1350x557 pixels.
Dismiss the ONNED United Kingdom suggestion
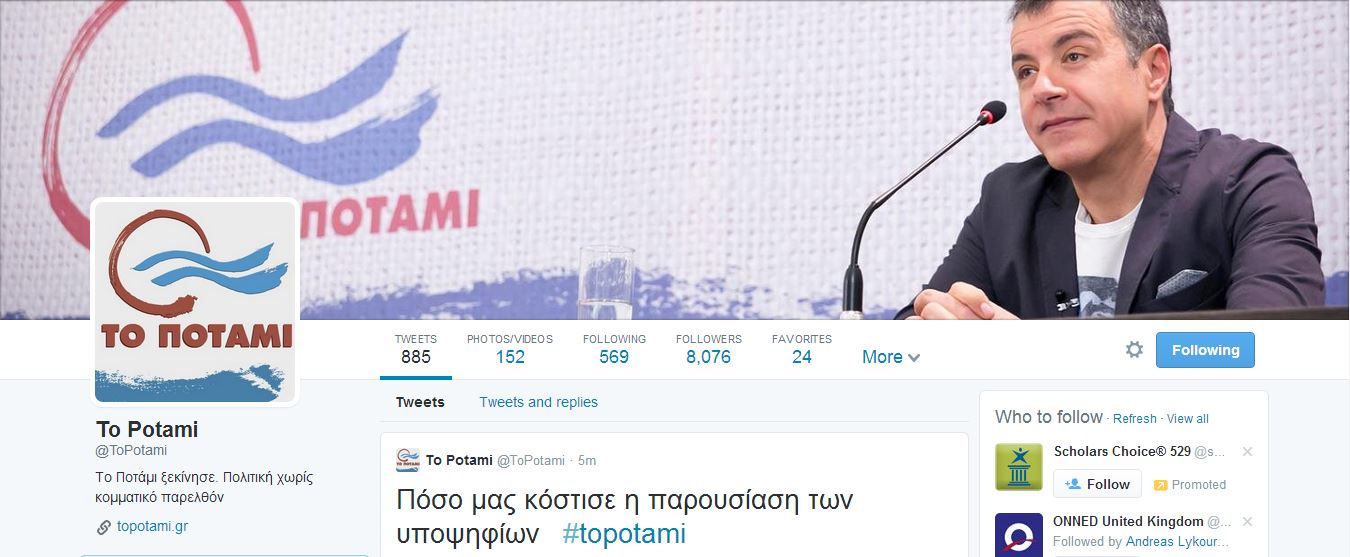[1247, 522]
